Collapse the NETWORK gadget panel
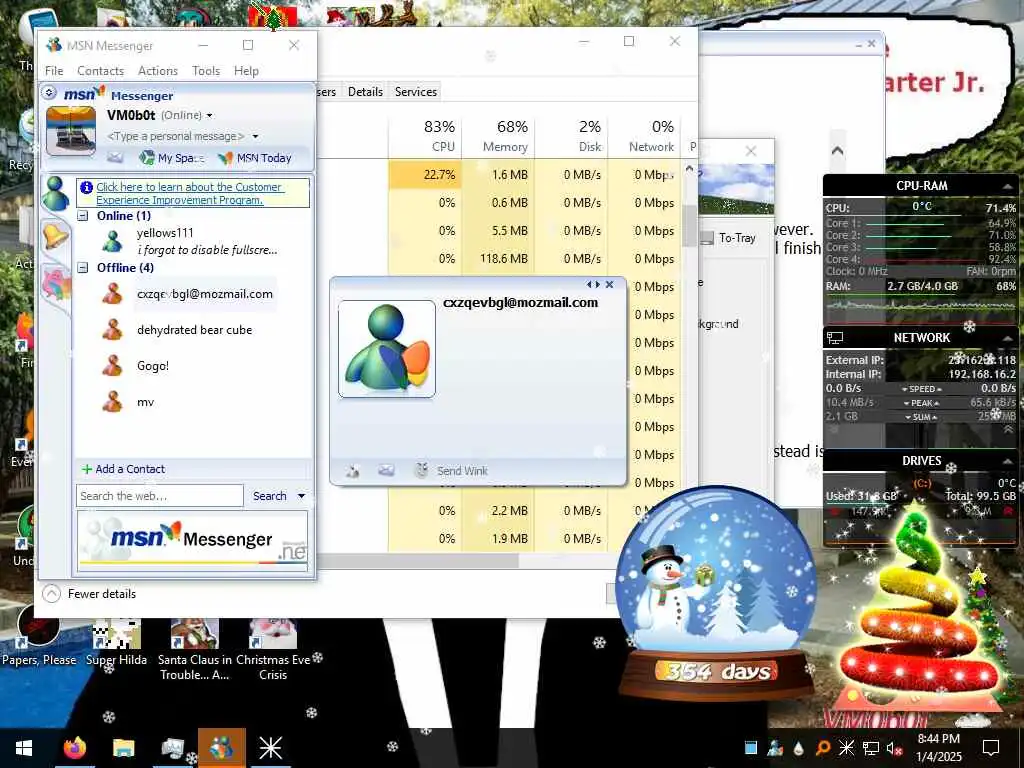The height and width of the screenshot is (768, 1024). tap(1007, 338)
